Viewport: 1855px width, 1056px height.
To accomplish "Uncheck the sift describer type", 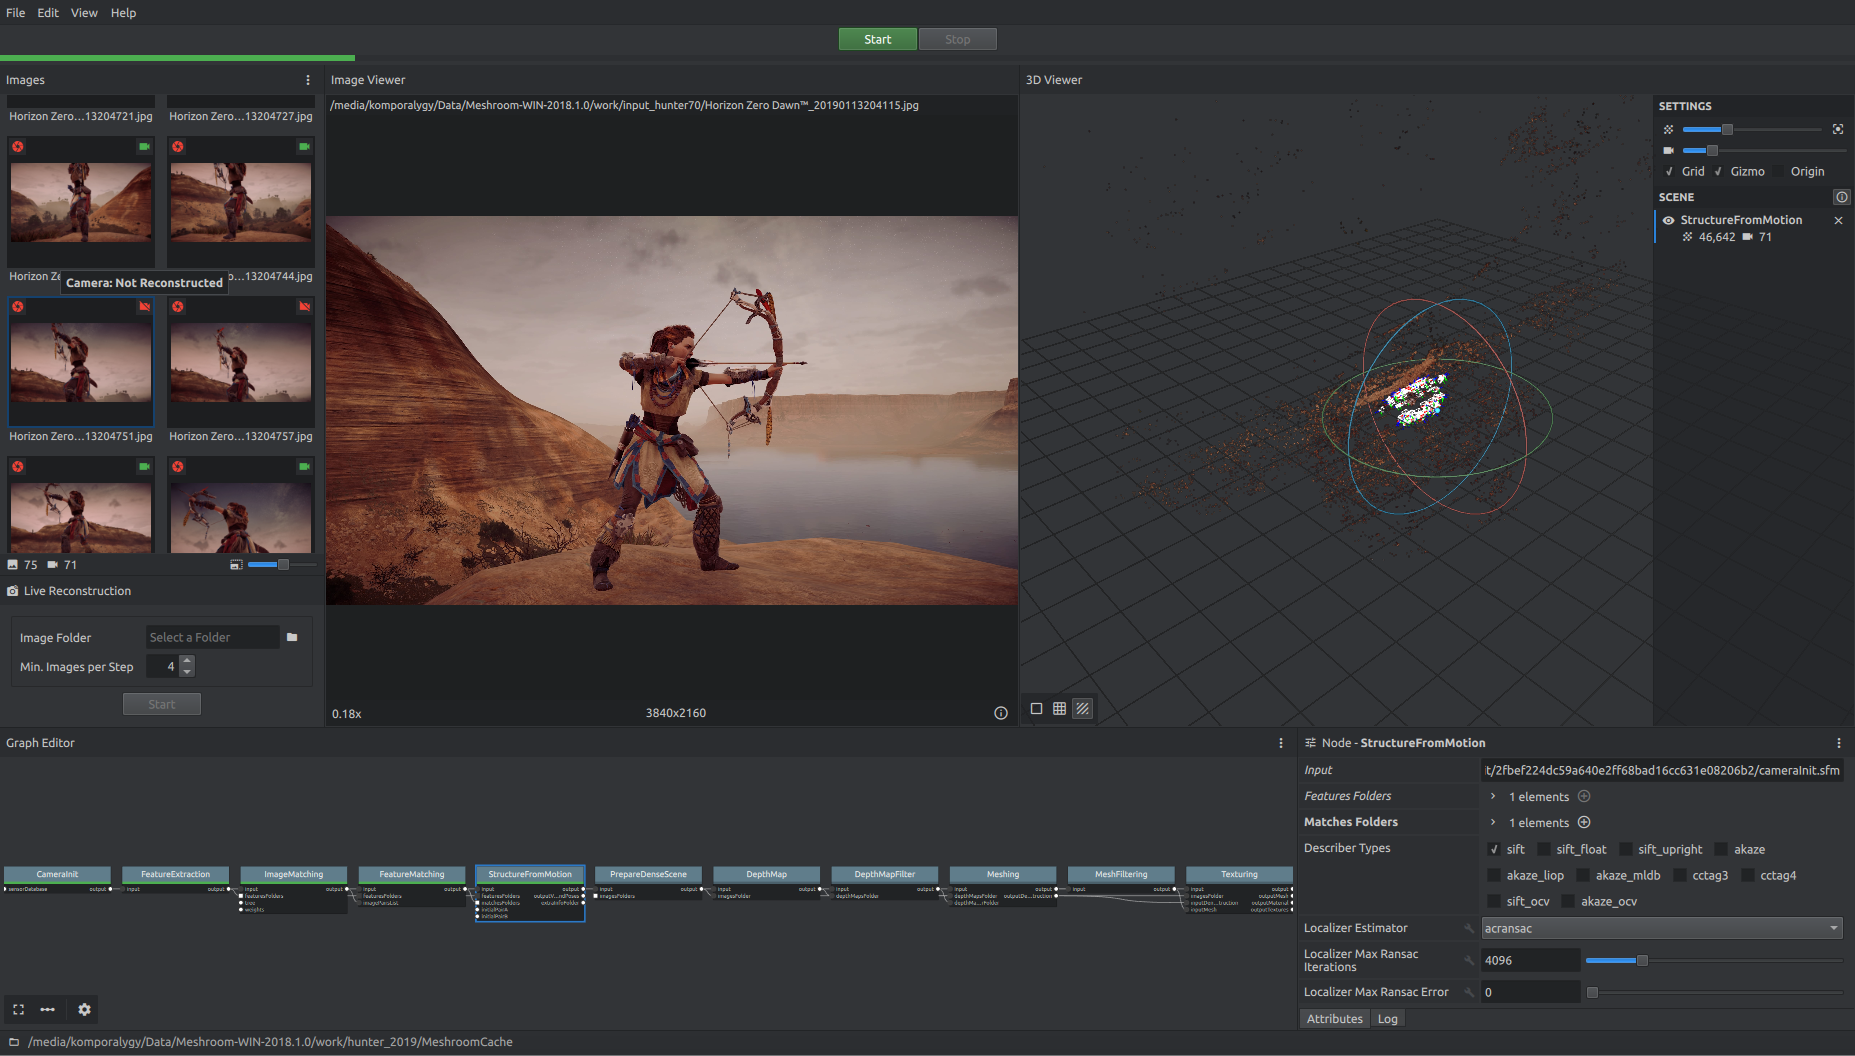I will click(1494, 850).
